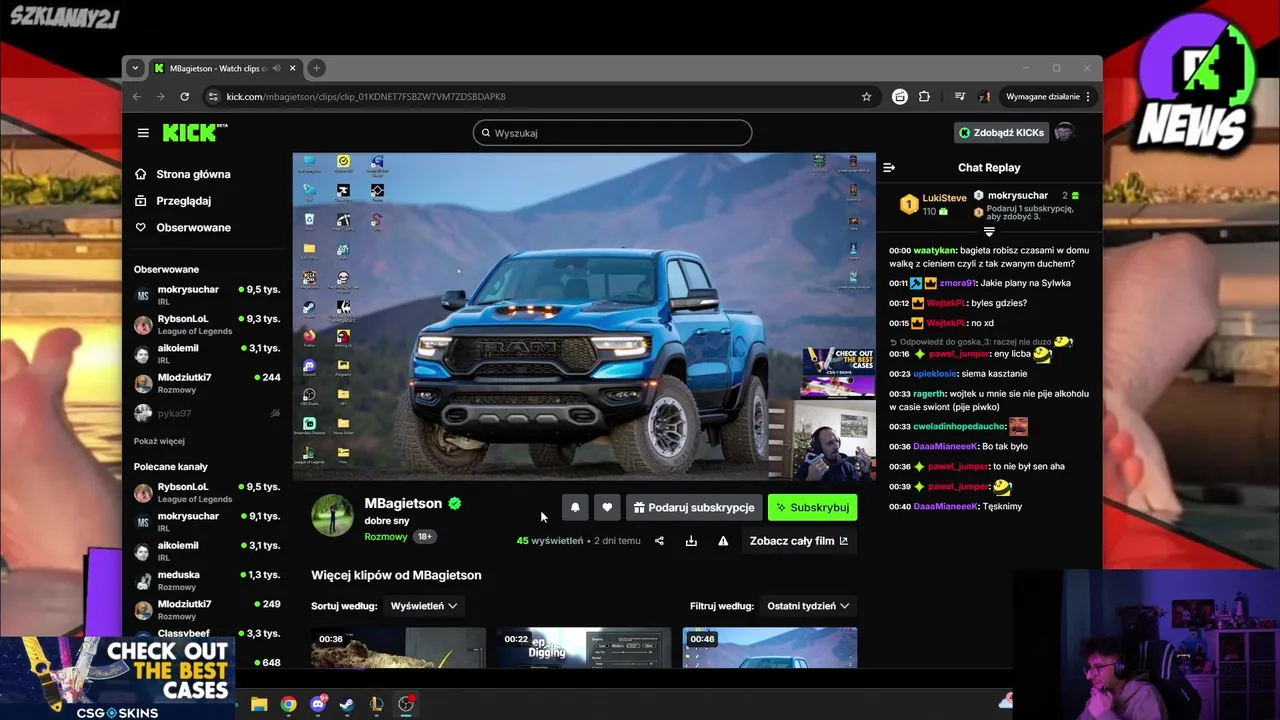
Task: Open the Ostatni tydzień filter dropdown
Action: tap(808, 606)
